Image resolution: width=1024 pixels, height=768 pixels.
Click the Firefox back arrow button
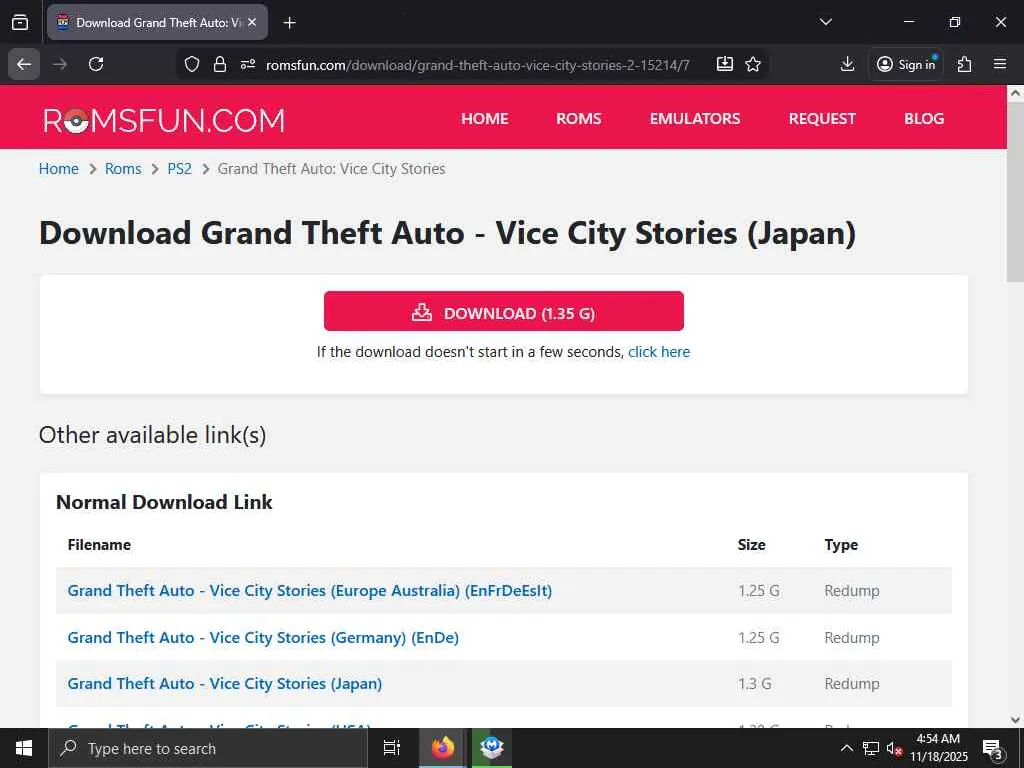pyautogui.click(x=24, y=64)
